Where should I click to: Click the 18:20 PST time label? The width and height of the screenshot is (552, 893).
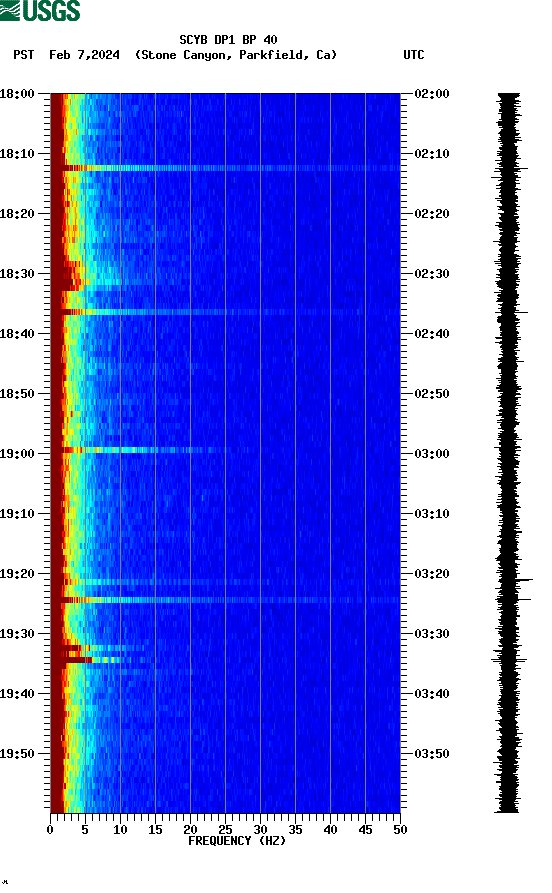17,214
